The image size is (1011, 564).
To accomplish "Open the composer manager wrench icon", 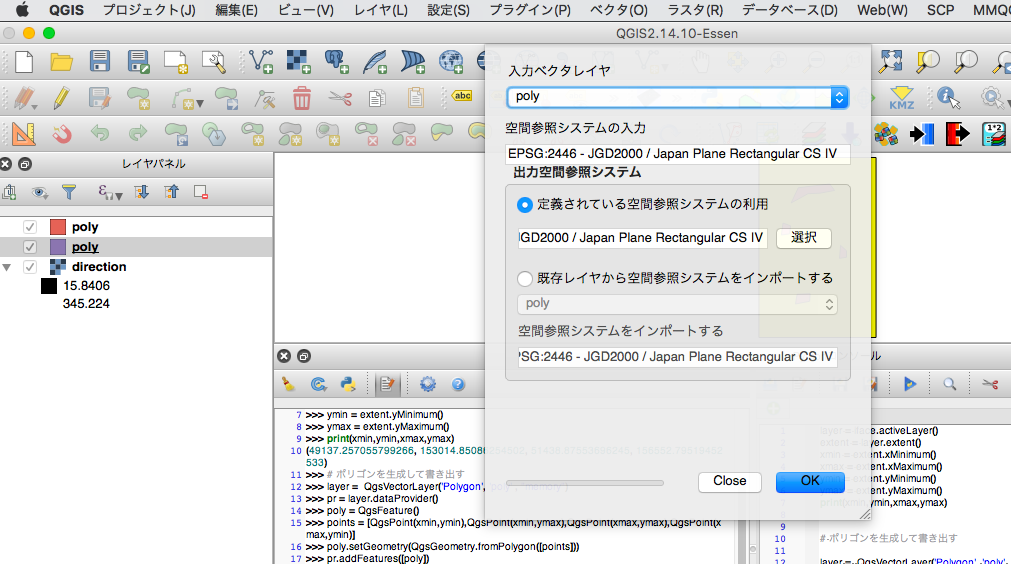I will point(213,61).
